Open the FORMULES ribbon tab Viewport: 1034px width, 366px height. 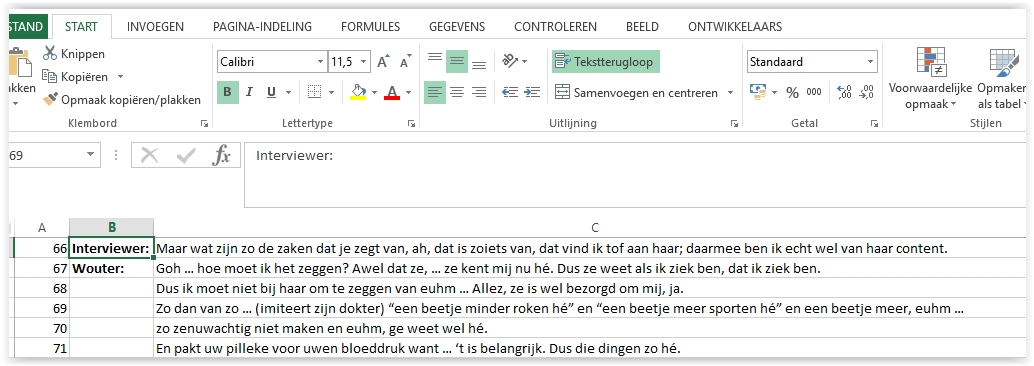pos(371,27)
